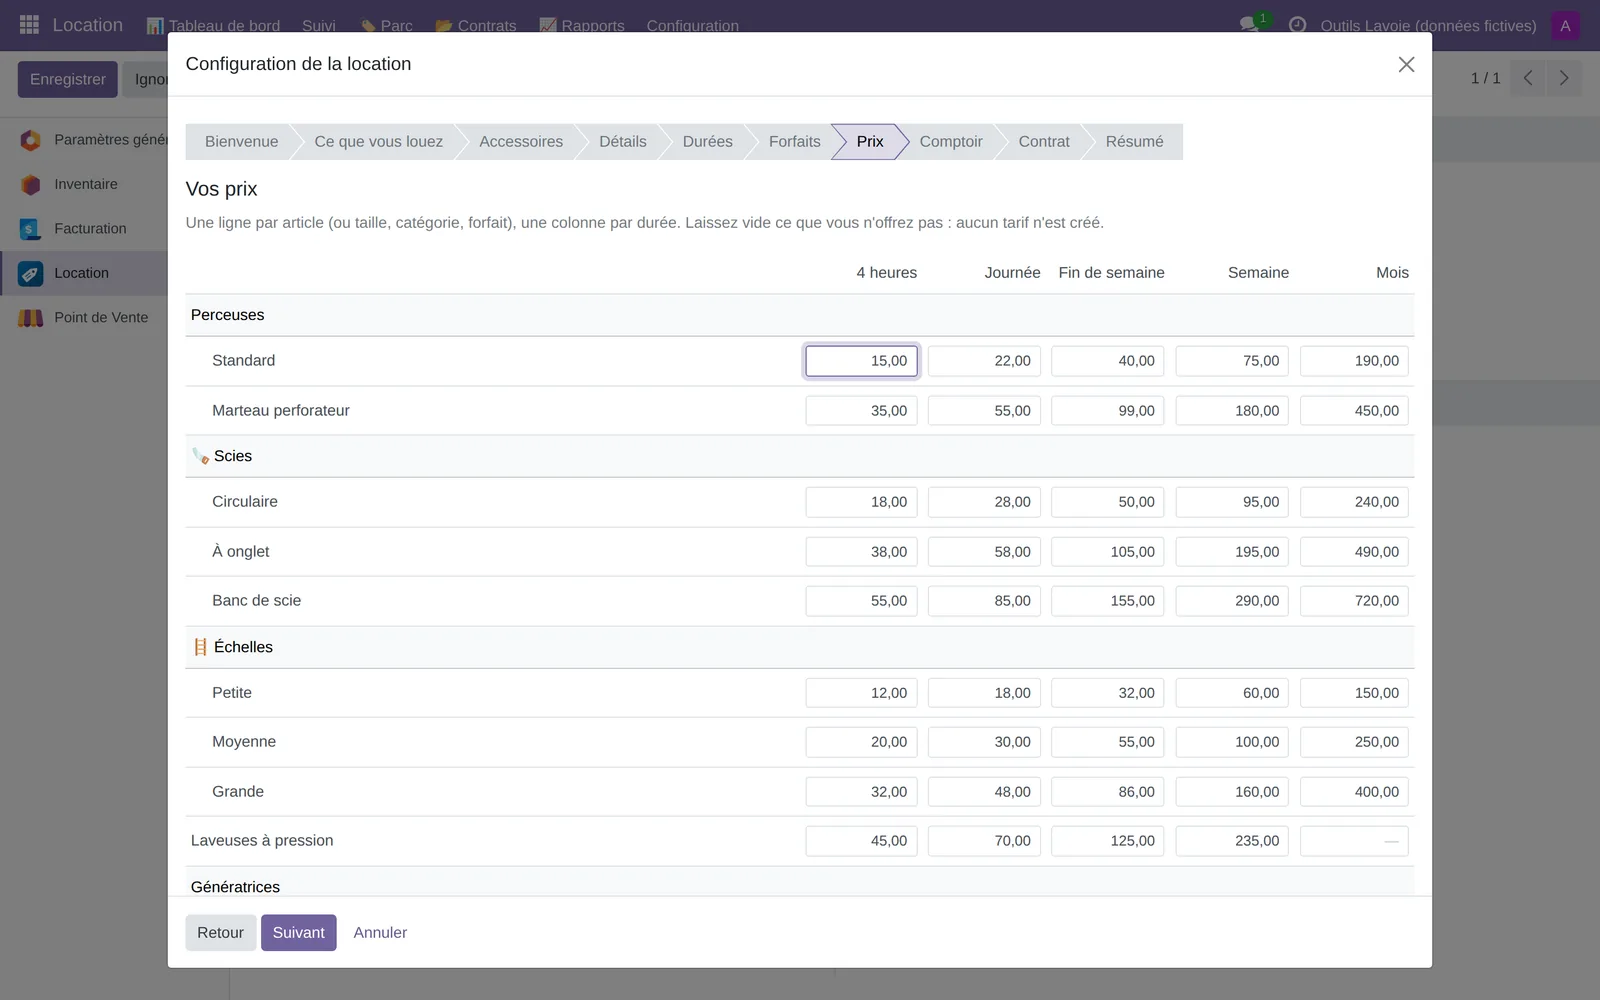Click the user avatar A
Image resolution: width=1600 pixels, height=1000 pixels.
click(x=1565, y=26)
